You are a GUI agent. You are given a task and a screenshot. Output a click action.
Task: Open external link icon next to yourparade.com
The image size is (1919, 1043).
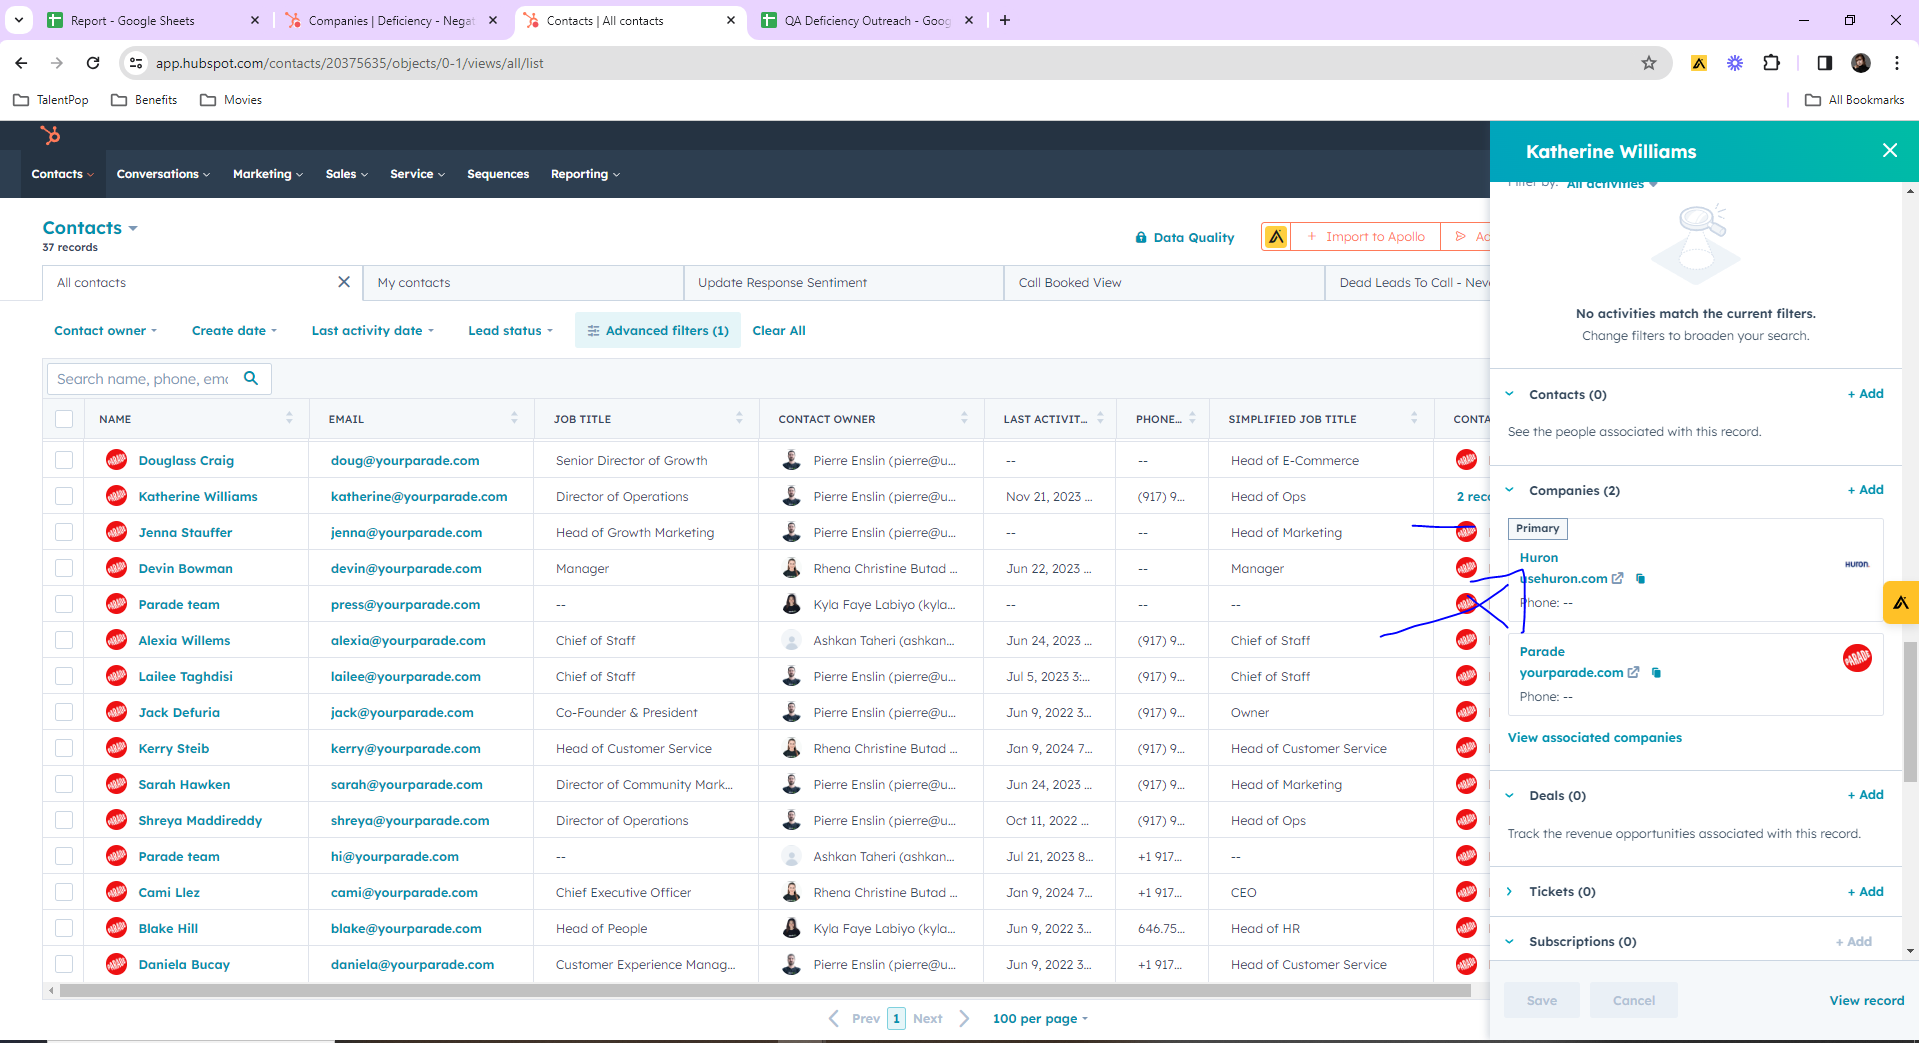1633,672
